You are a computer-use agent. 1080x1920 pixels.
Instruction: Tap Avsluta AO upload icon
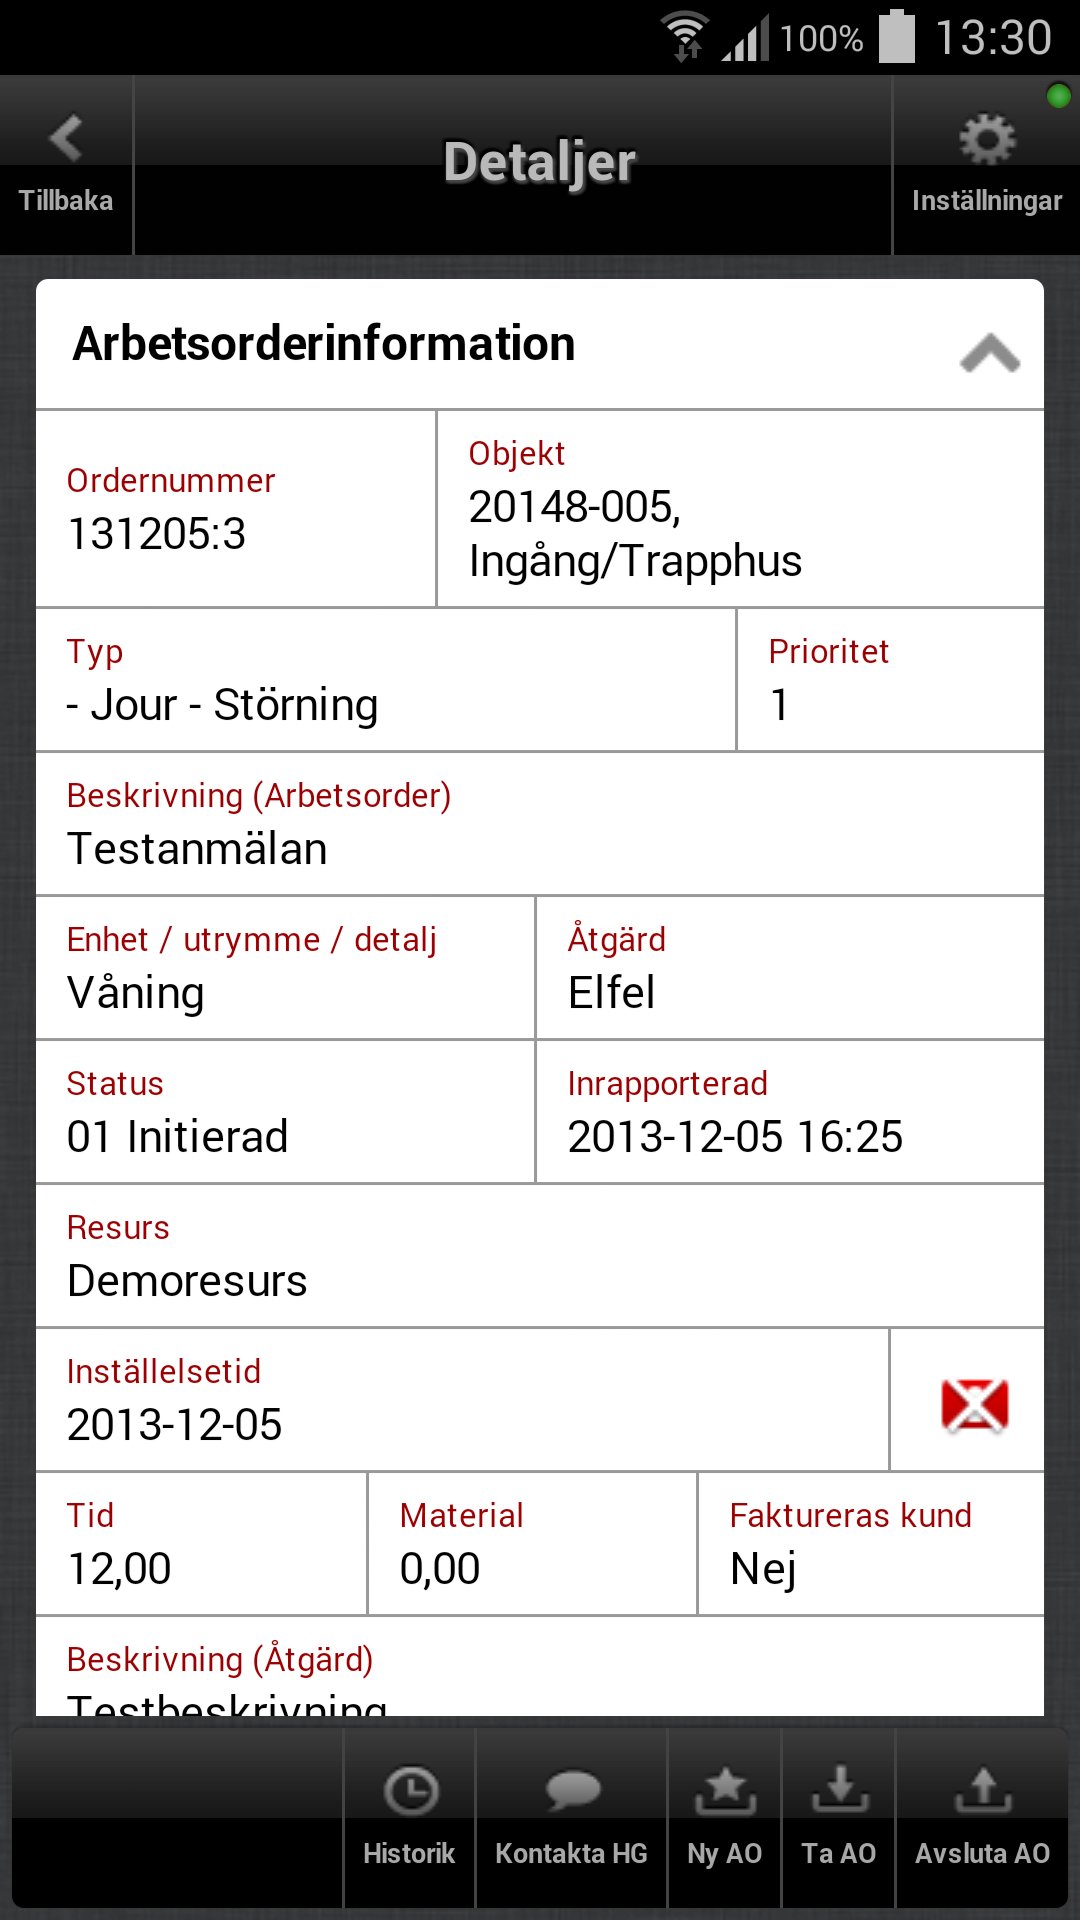[x=983, y=1791]
